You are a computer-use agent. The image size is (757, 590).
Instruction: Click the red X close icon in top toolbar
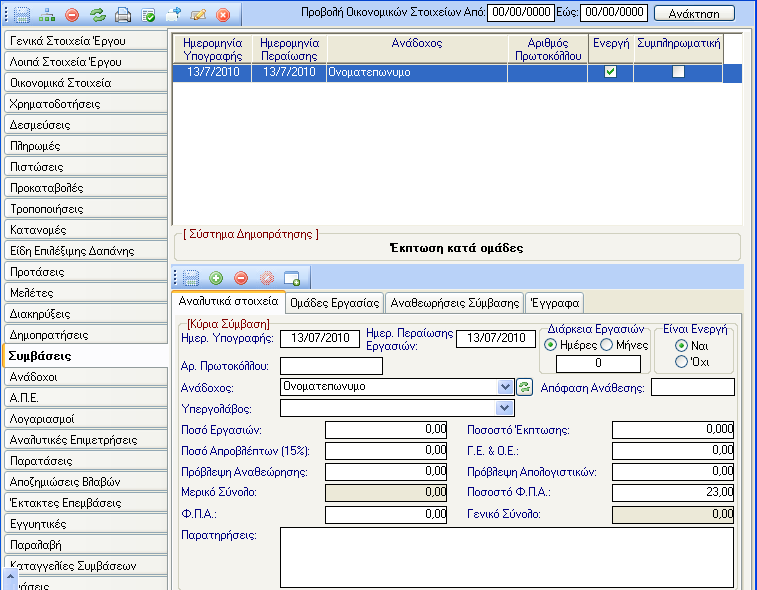[223, 15]
